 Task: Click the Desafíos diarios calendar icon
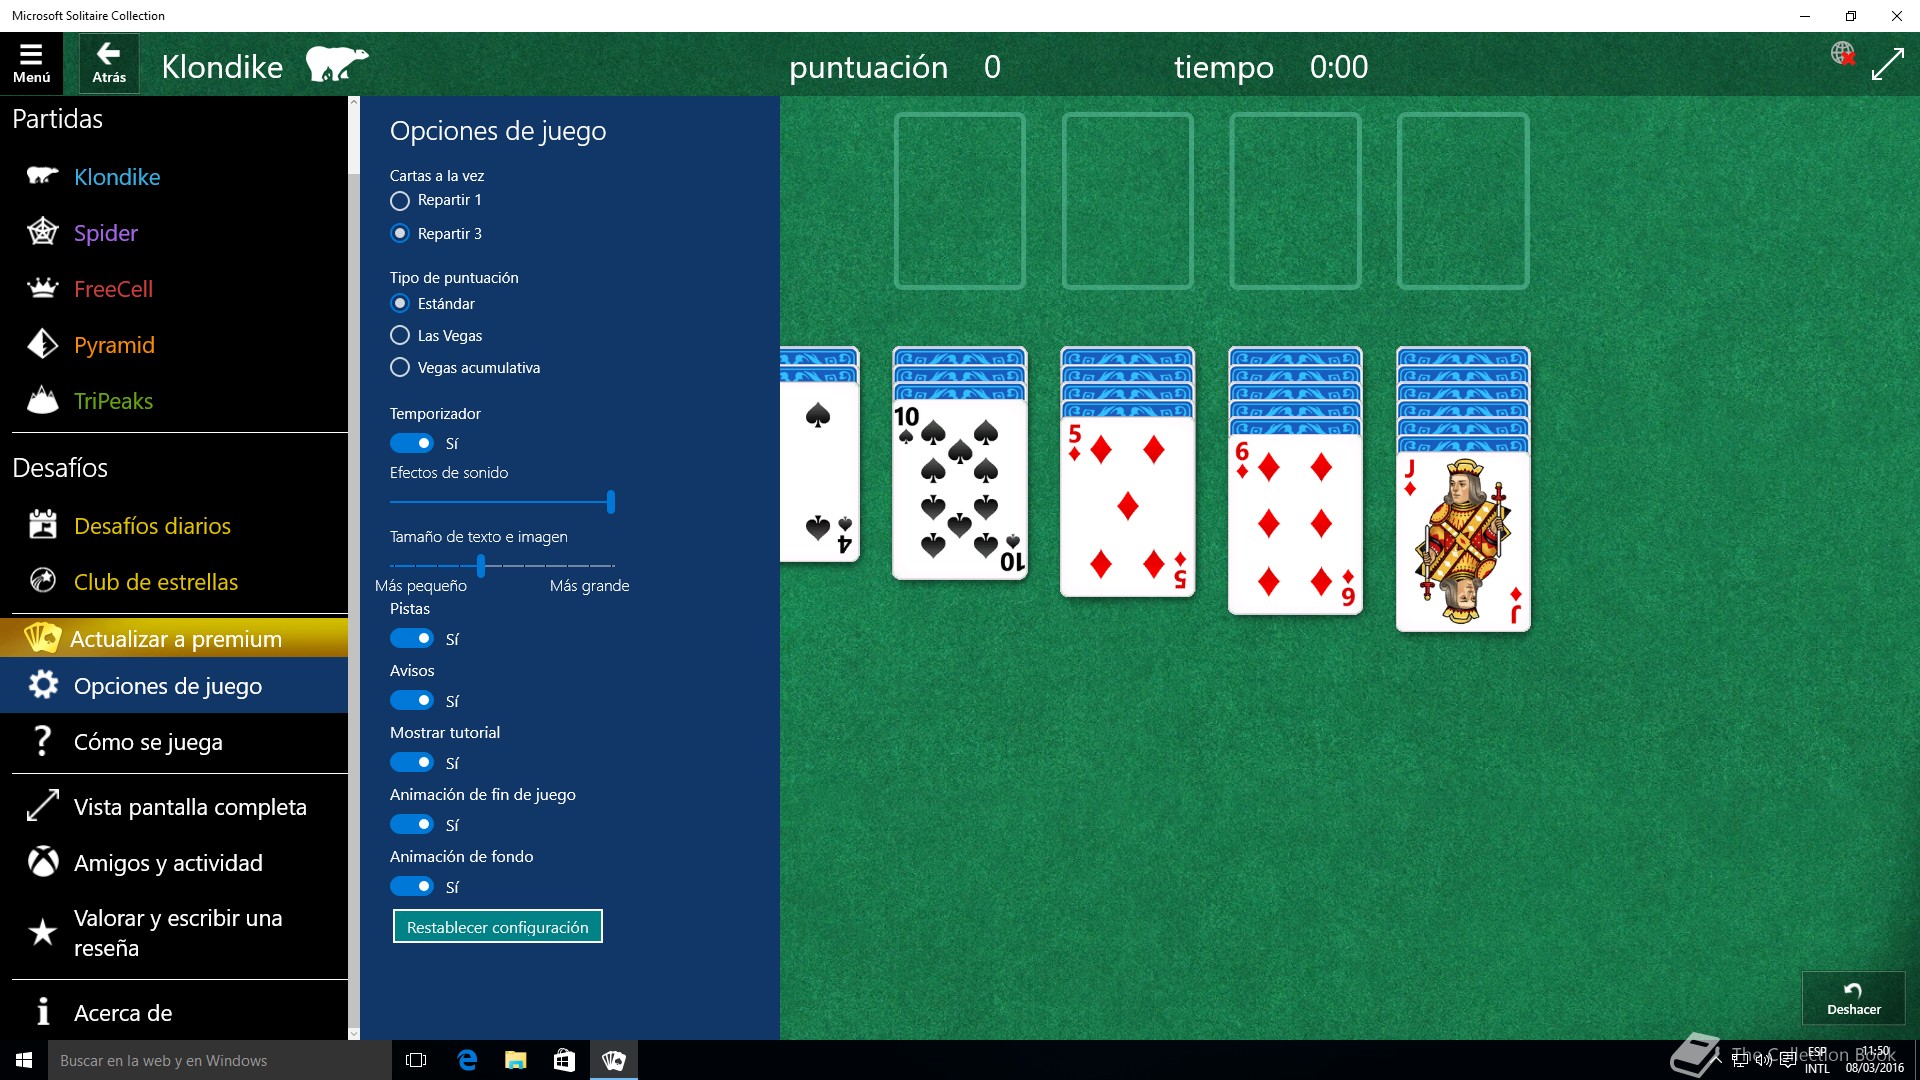pyautogui.click(x=42, y=524)
